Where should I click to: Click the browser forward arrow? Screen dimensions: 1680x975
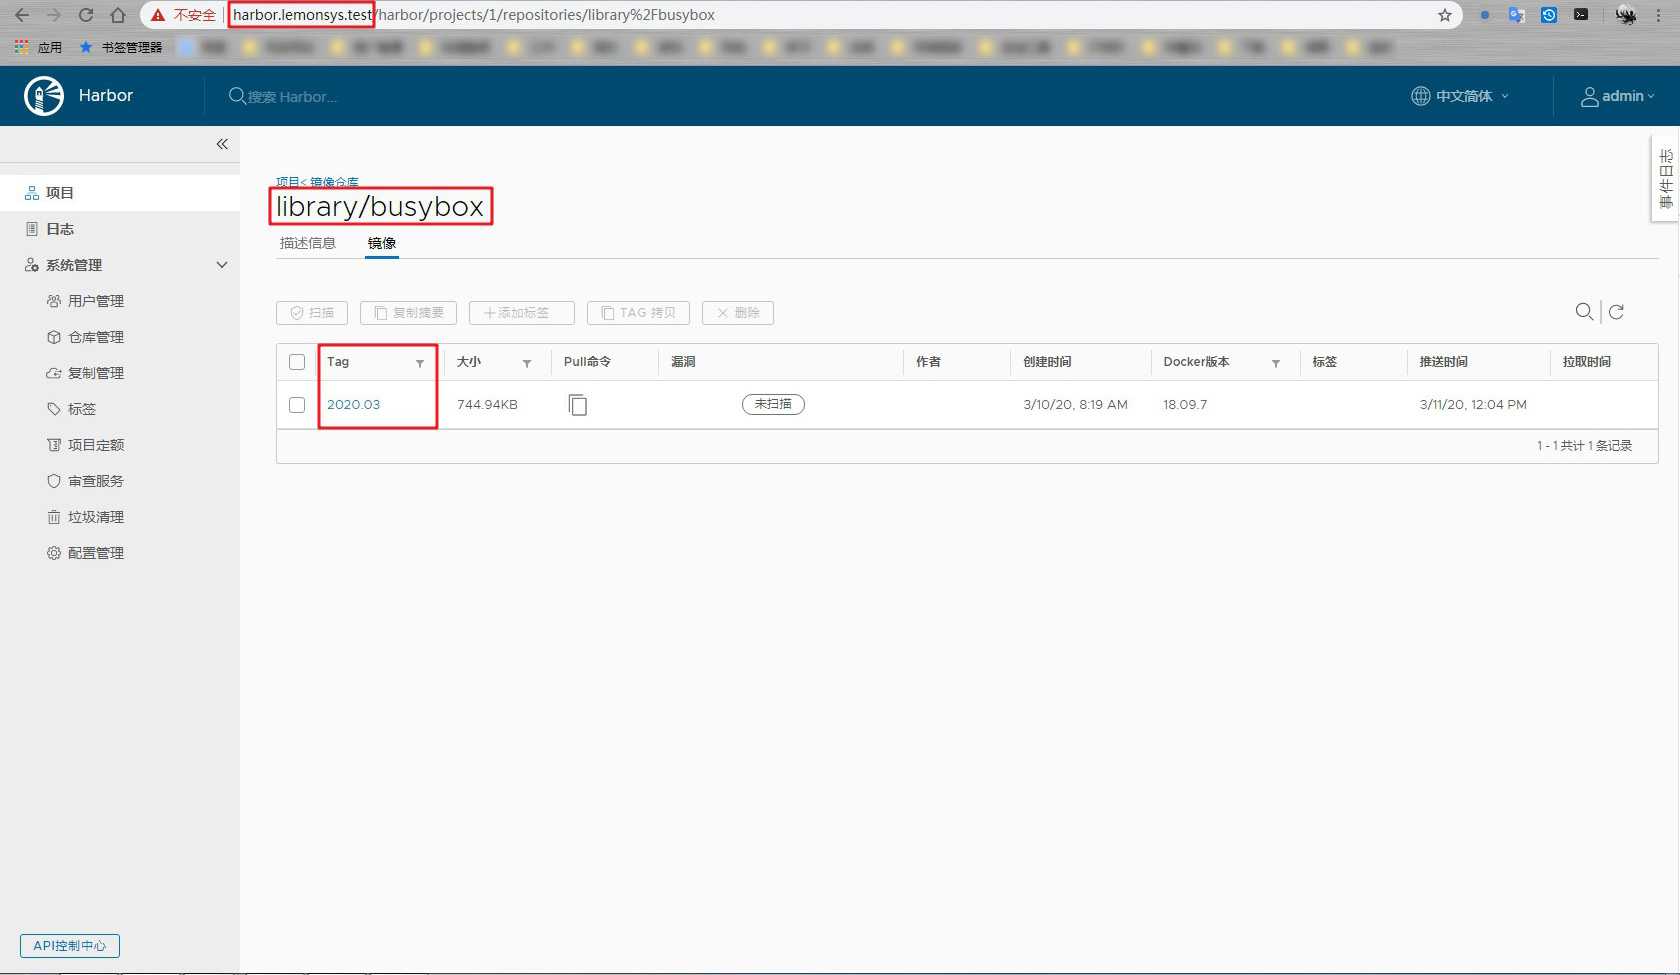[54, 15]
